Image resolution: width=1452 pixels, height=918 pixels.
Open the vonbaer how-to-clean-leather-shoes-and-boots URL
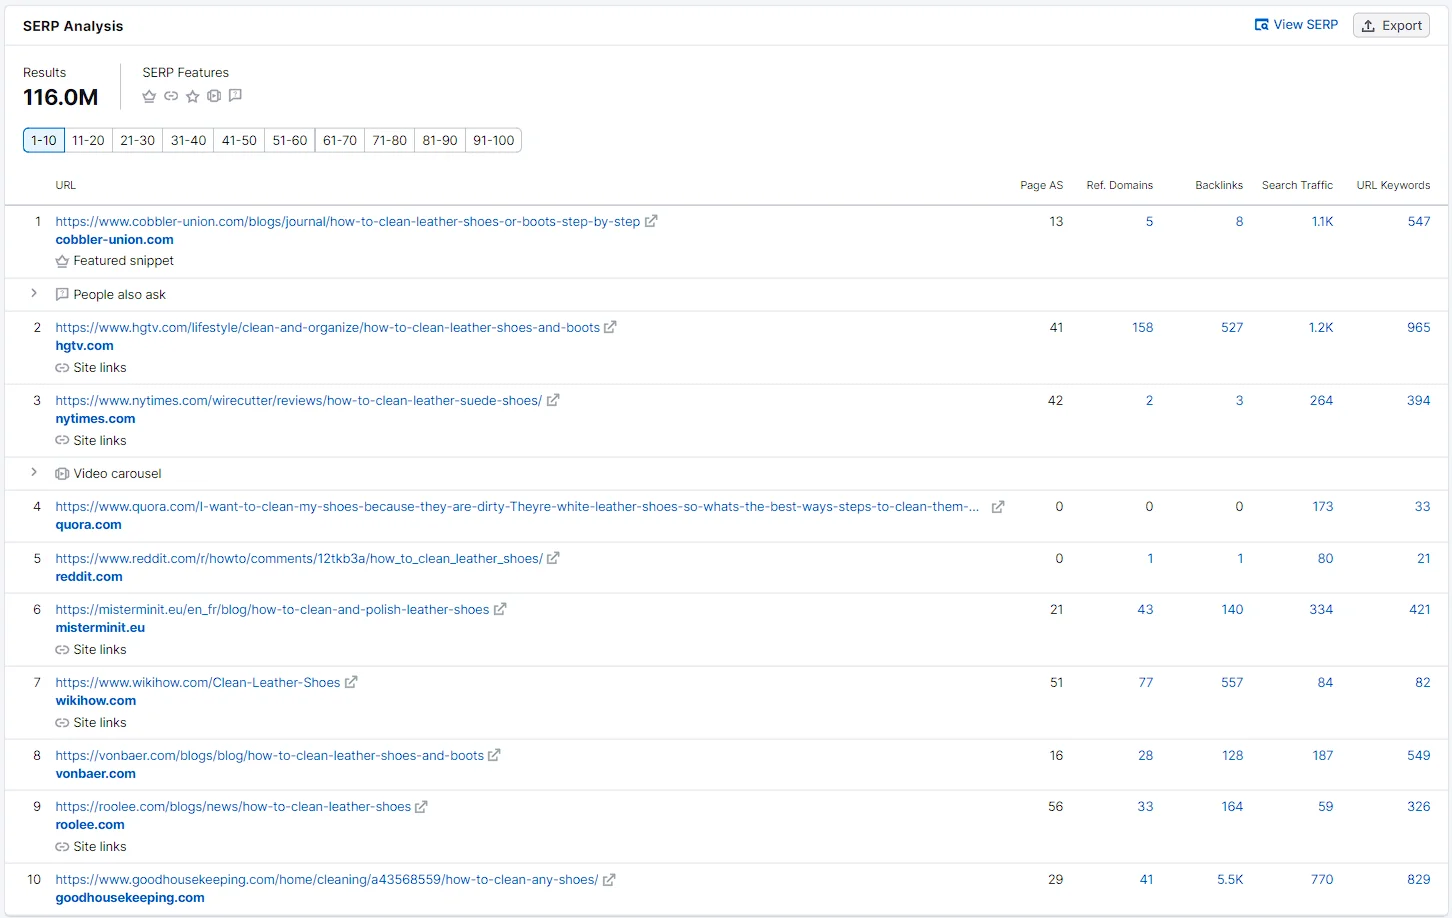click(x=270, y=756)
